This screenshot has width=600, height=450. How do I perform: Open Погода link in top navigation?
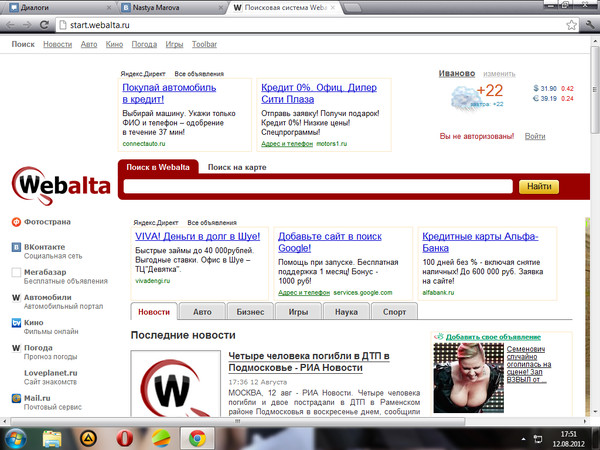pos(144,44)
